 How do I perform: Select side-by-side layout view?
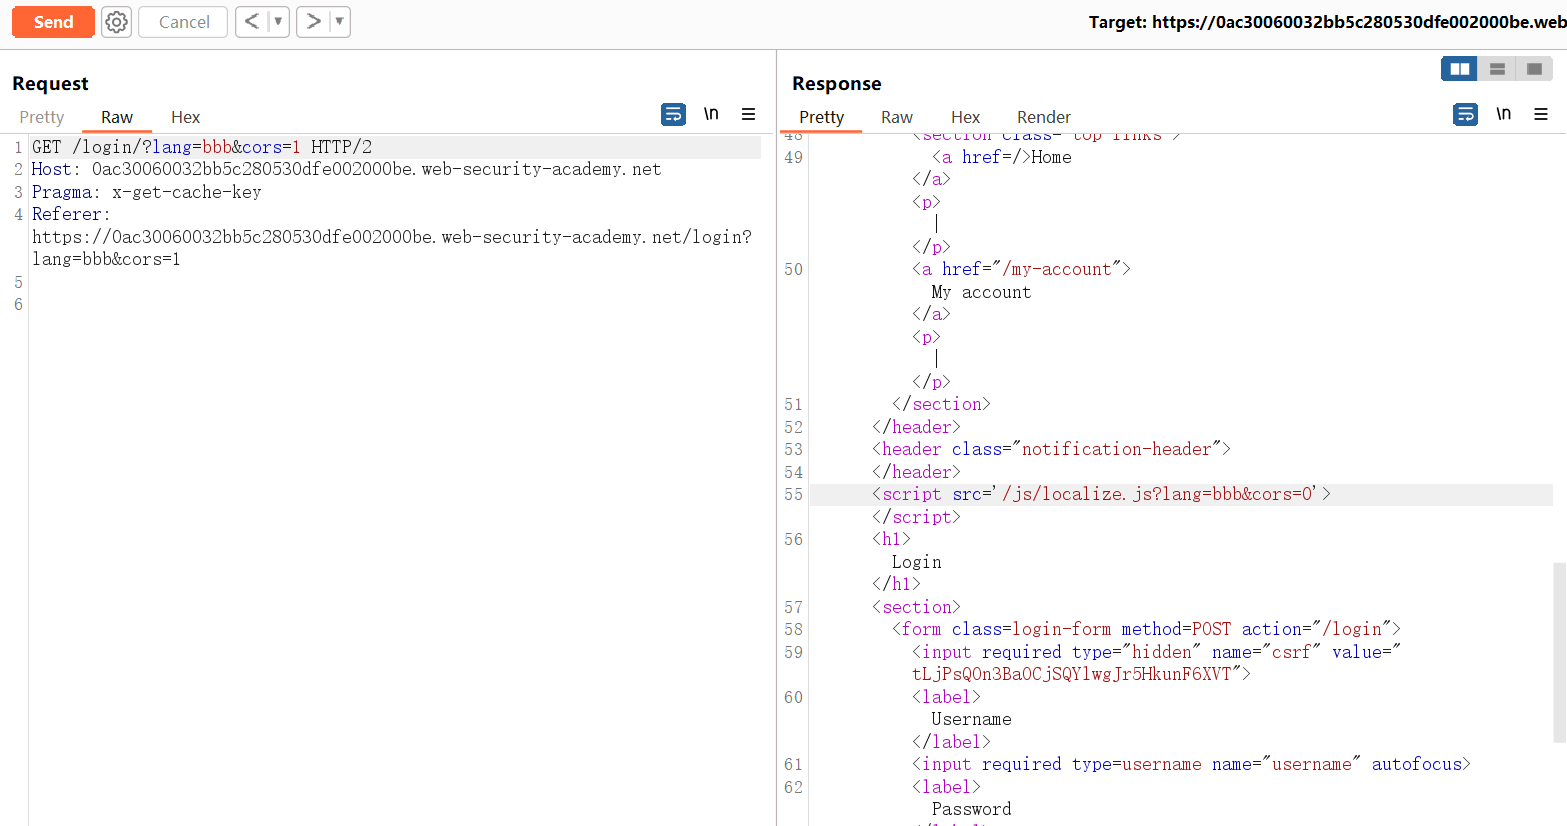1459,69
